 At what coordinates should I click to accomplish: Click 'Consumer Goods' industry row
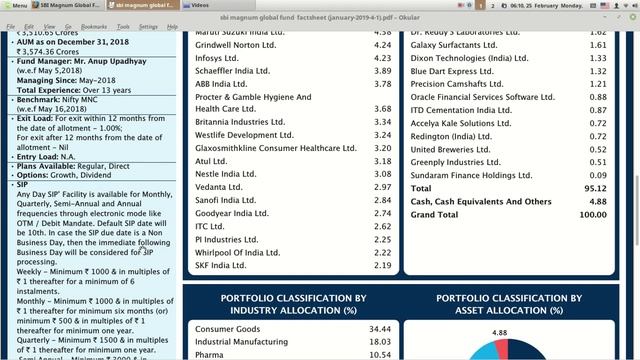click(x=293, y=329)
